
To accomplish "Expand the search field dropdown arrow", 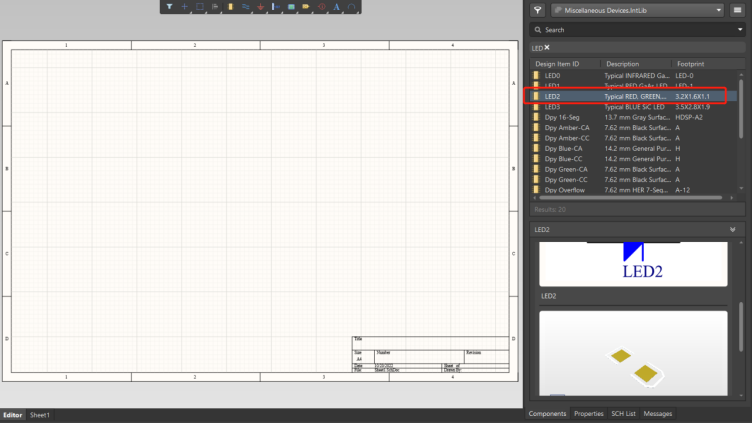I will tap(740, 30).
